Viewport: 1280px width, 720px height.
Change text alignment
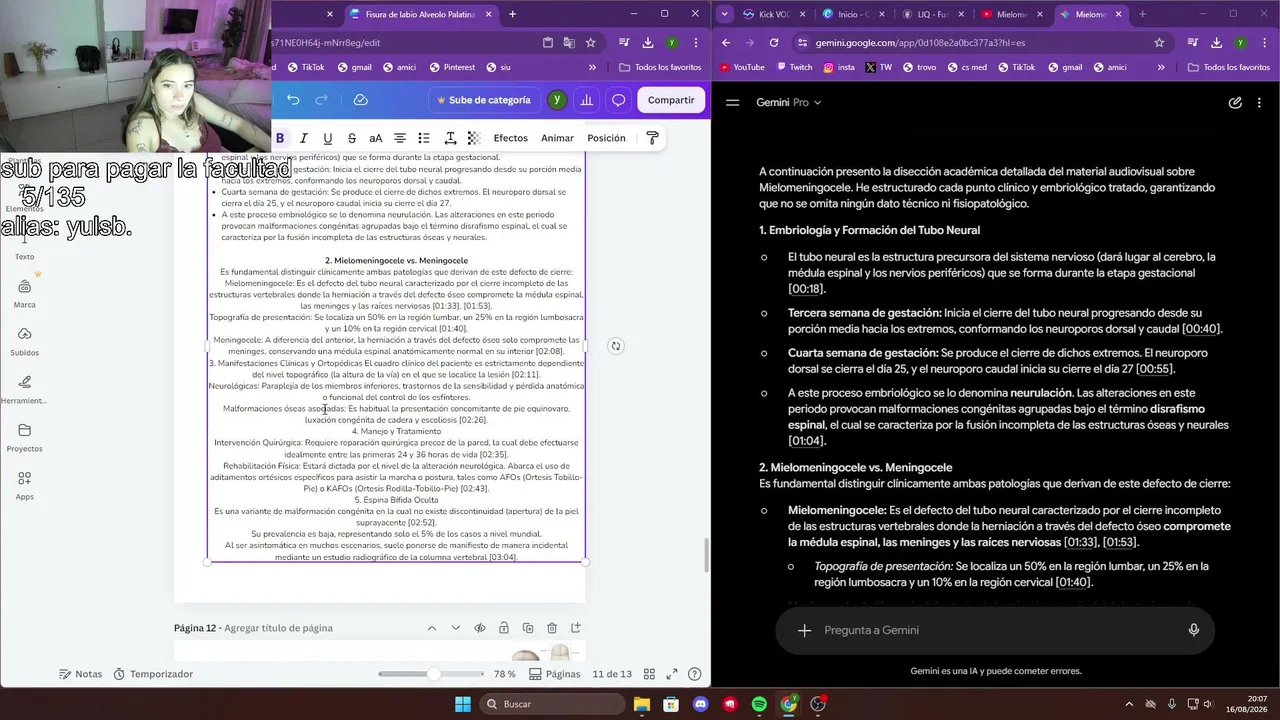399,138
